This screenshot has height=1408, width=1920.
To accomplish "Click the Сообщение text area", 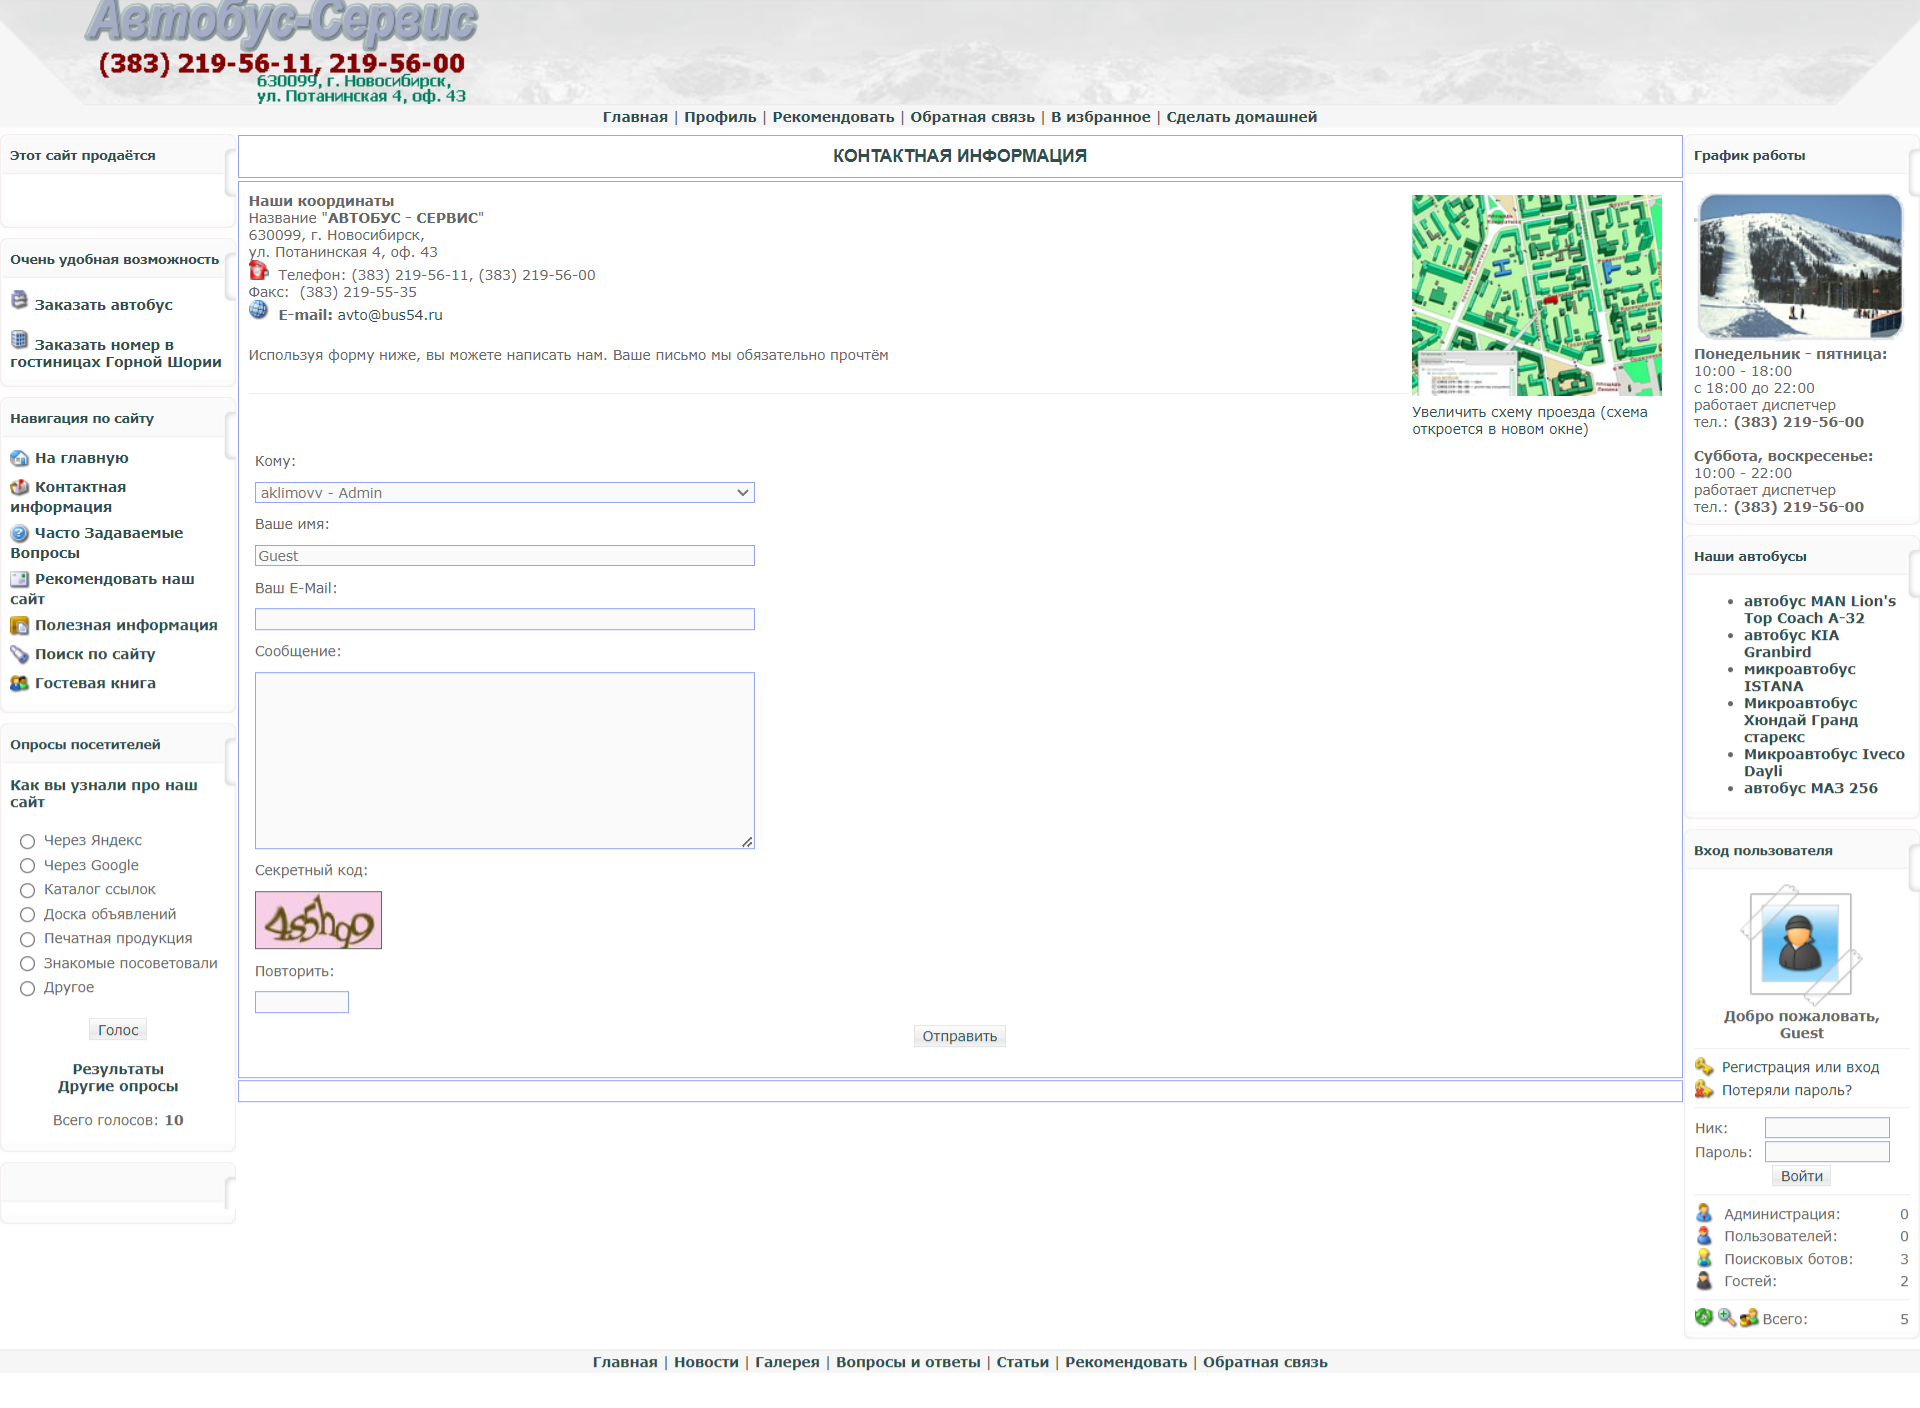I will point(505,761).
